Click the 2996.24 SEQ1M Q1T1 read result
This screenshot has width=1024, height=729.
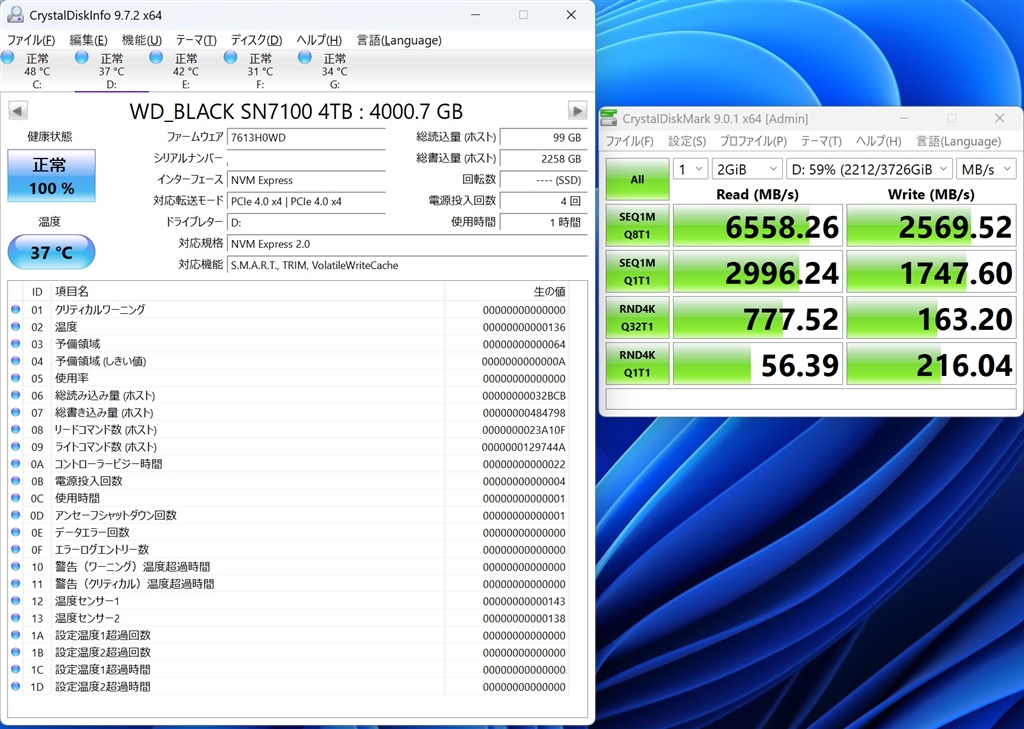(758, 272)
